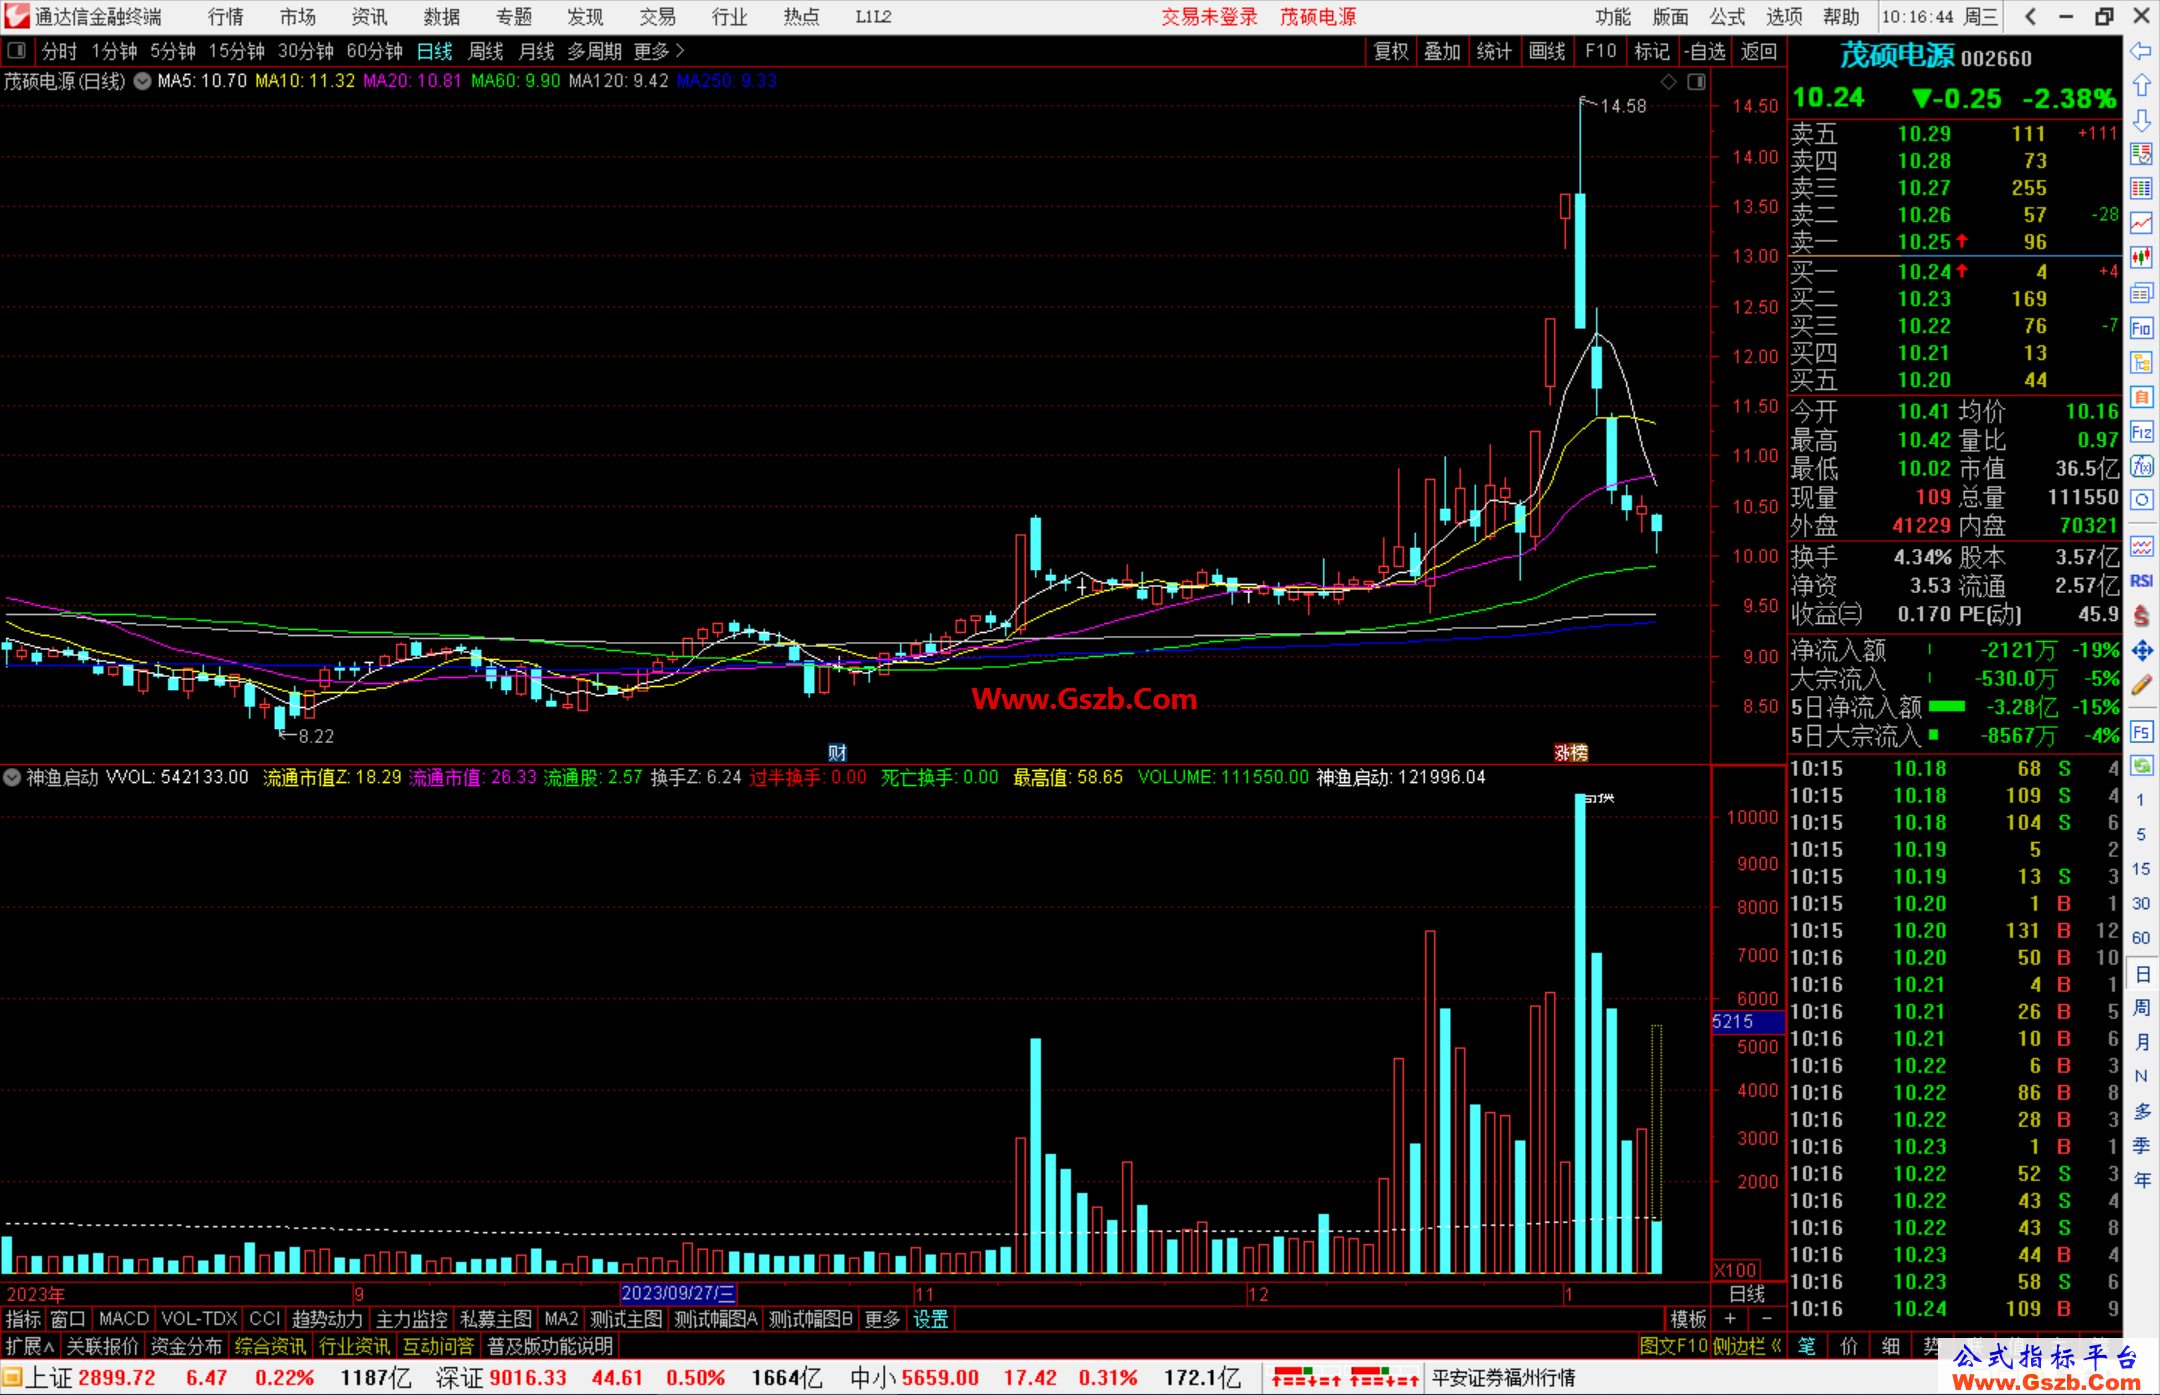Select the pencil drawing tool in the sidebar
This screenshot has height=1395, width=2160.
pyautogui.click(x=2141, y=685)
